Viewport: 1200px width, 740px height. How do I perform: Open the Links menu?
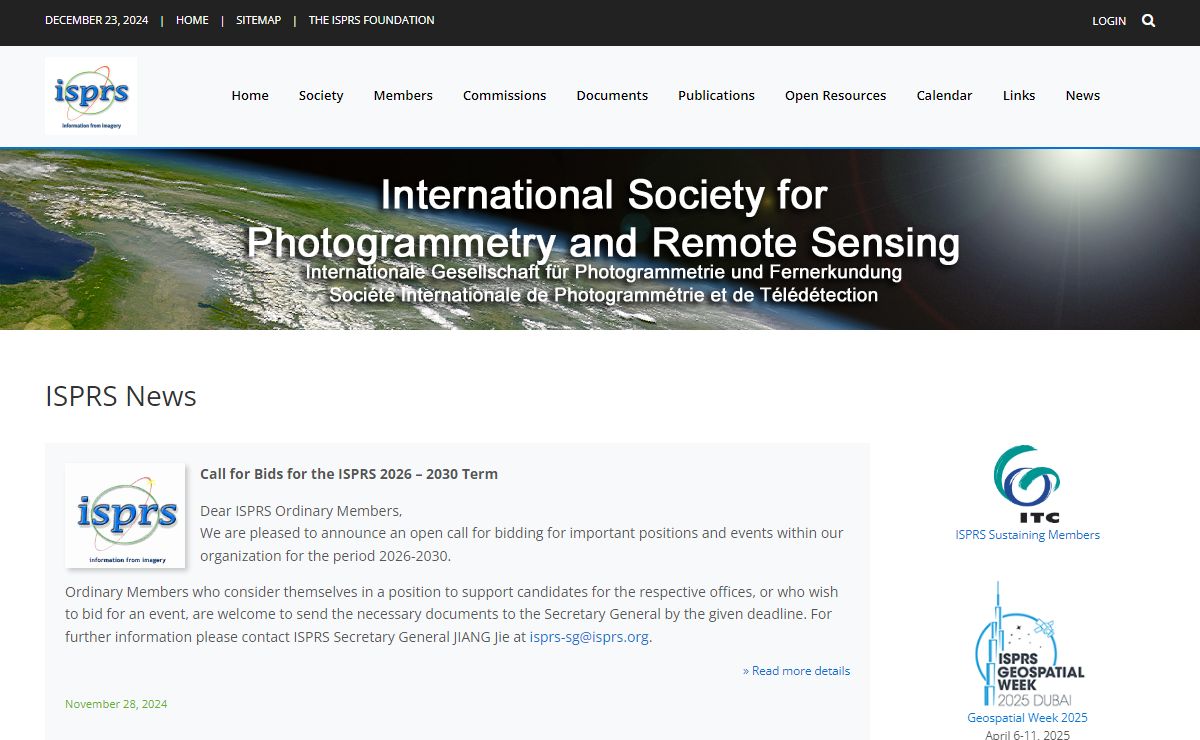click(1019, 96)
